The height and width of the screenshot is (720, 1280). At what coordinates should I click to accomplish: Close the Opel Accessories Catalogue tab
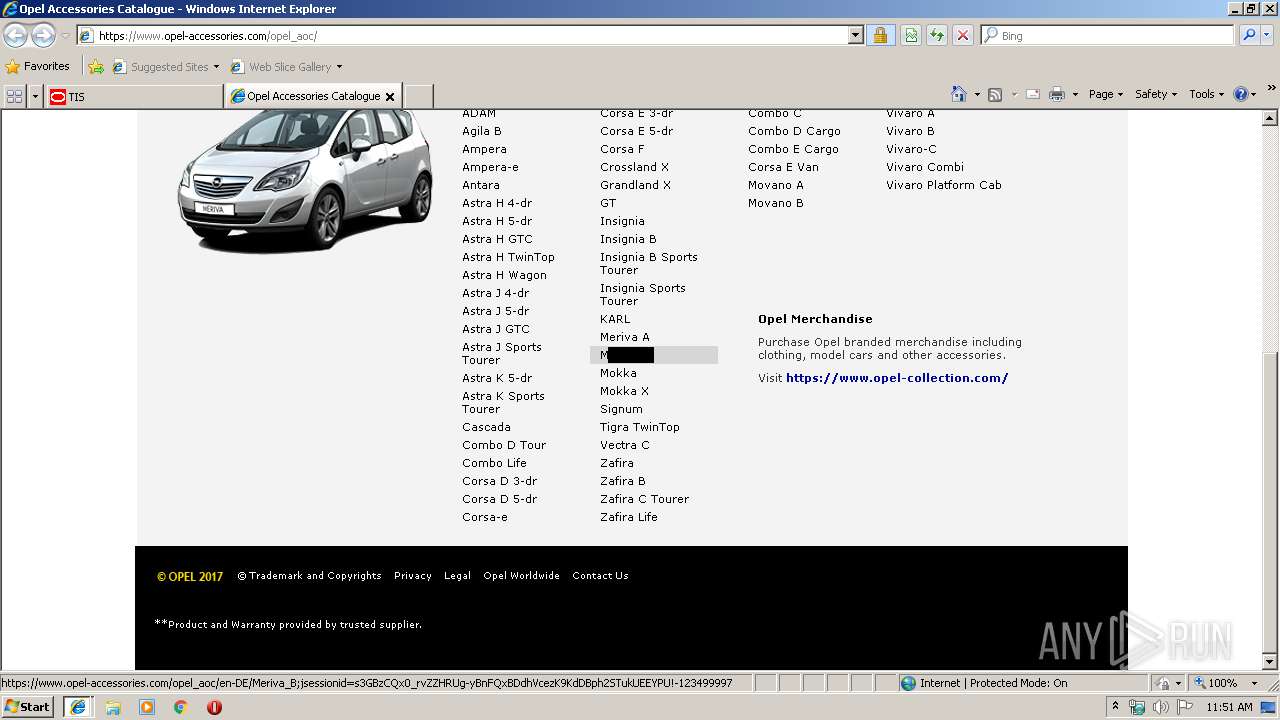(390, 97)
